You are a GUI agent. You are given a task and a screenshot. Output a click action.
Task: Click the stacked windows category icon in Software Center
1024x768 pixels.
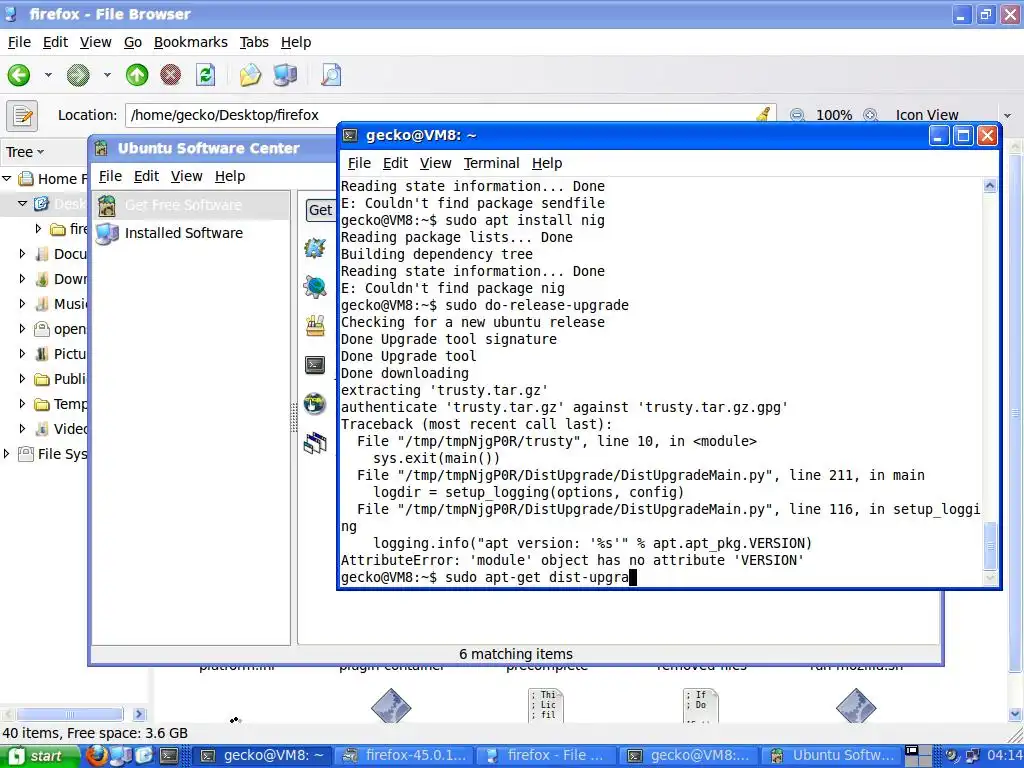[315, 443]
